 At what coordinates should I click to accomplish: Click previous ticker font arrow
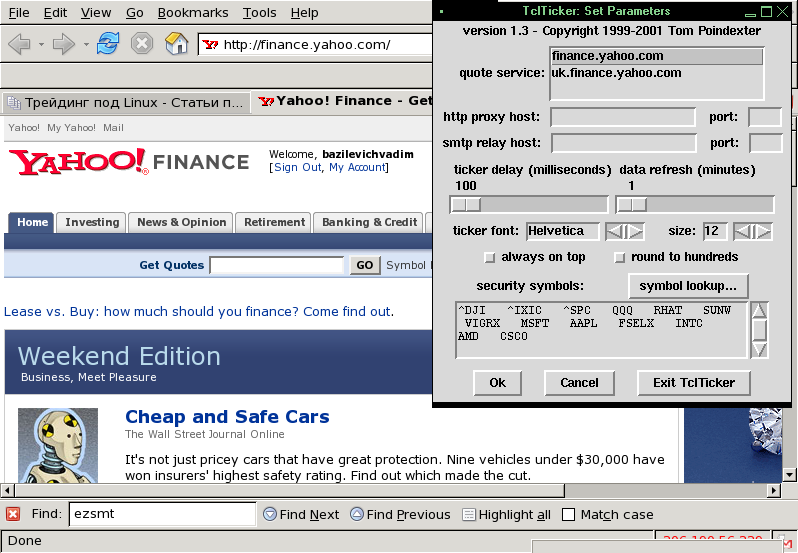(614, 231)
